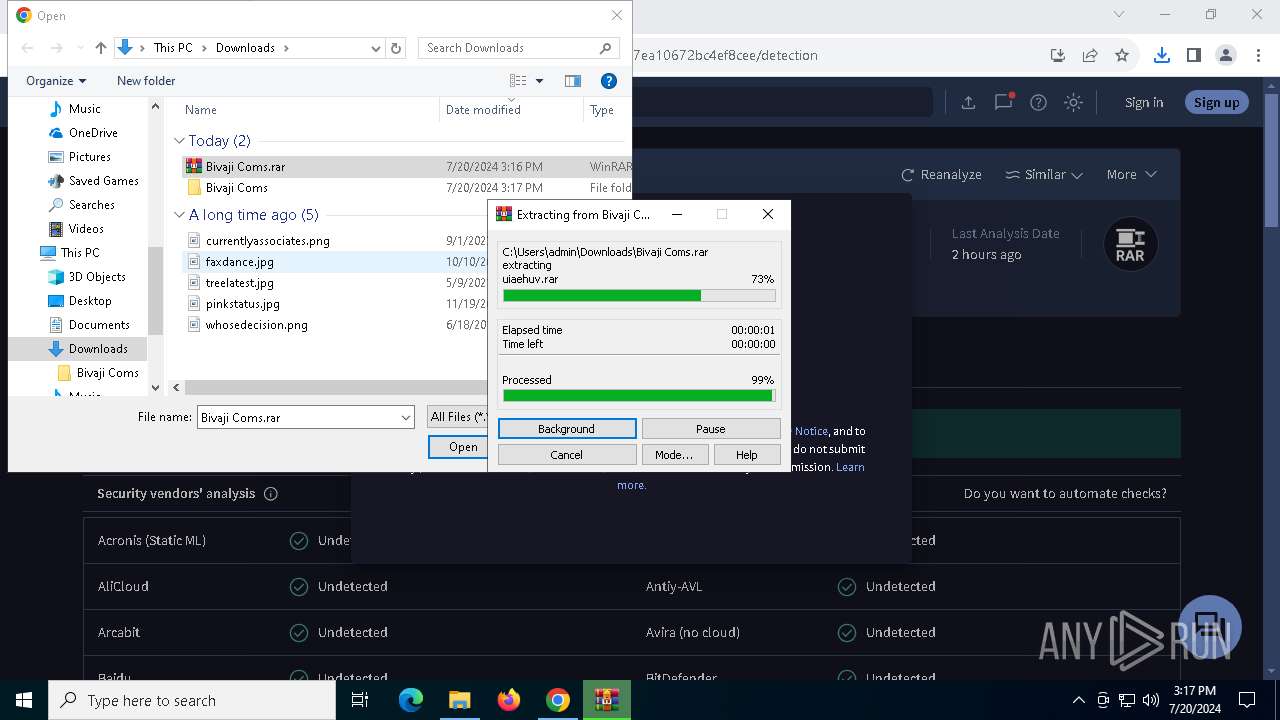Bookmark page with Chrome star icon
Screen dimensions: 1280x720
click(1122, 55)
